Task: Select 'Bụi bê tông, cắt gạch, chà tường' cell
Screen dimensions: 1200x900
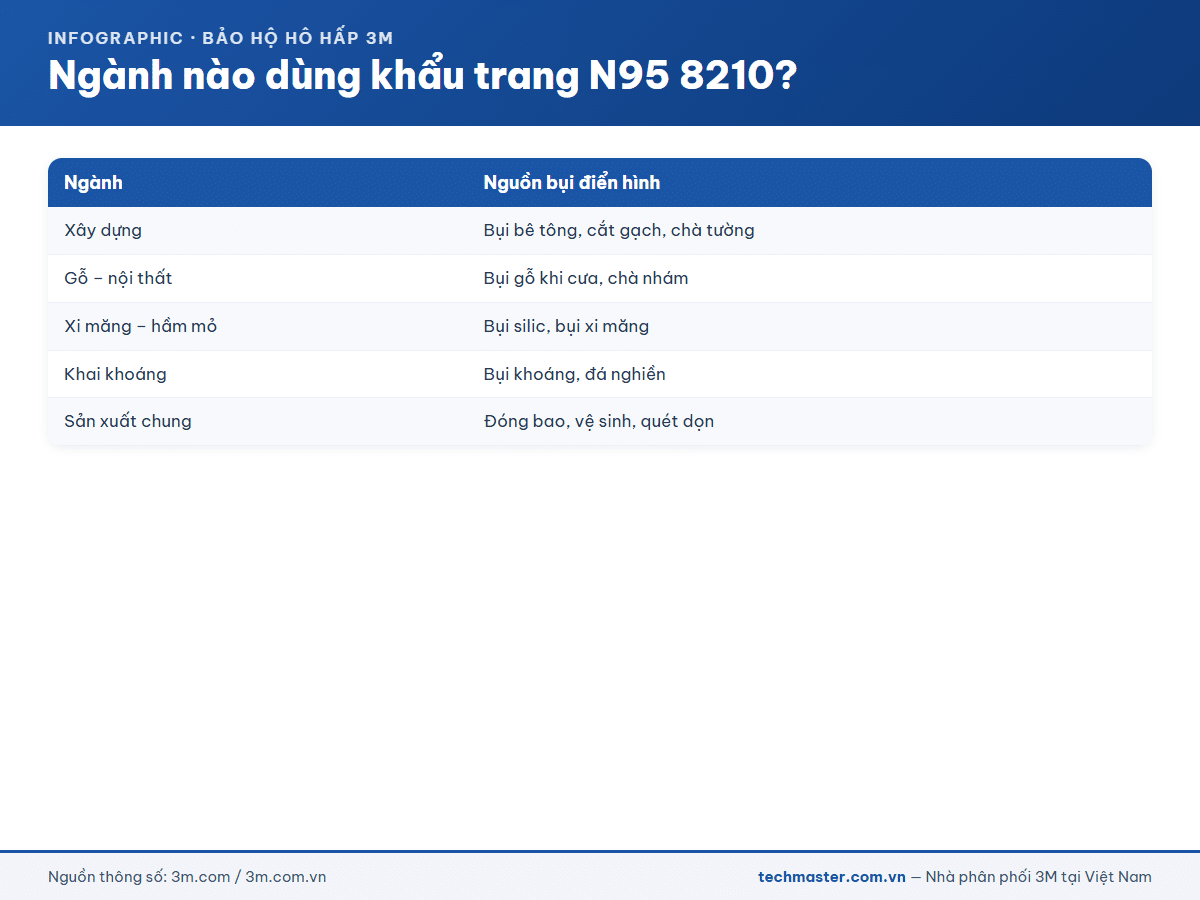Action: coord(809,231)
